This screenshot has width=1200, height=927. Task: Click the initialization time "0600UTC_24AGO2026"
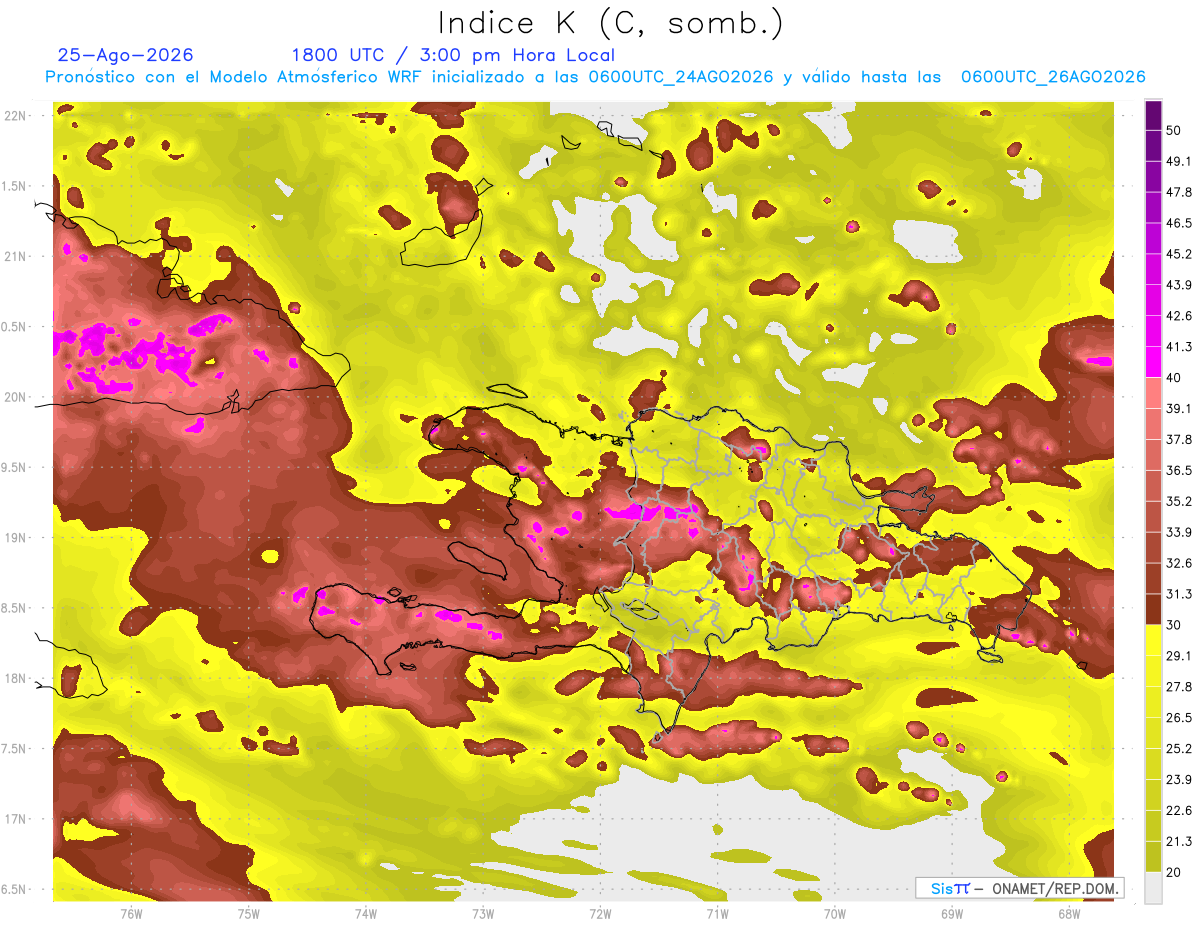pos(681,77)
